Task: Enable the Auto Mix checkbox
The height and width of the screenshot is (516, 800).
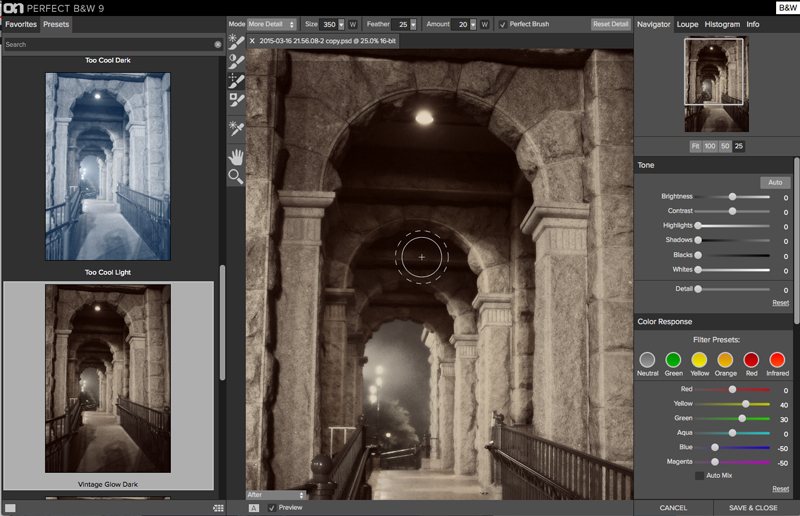Action: point(699,475)
